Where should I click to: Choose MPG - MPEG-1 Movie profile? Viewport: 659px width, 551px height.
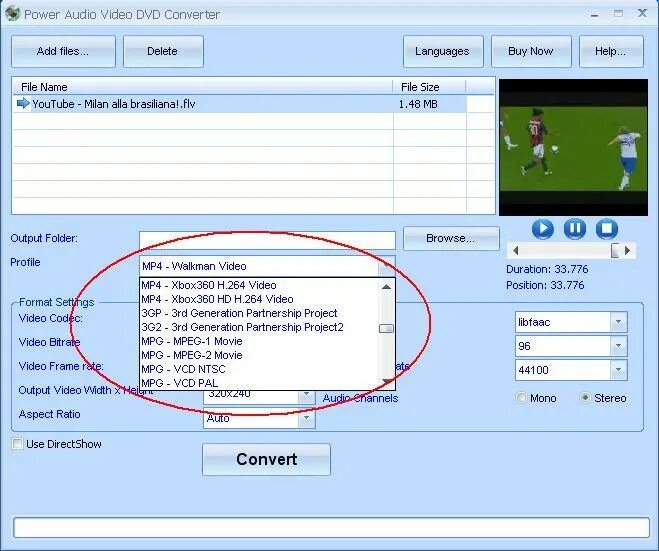(259, 341)
